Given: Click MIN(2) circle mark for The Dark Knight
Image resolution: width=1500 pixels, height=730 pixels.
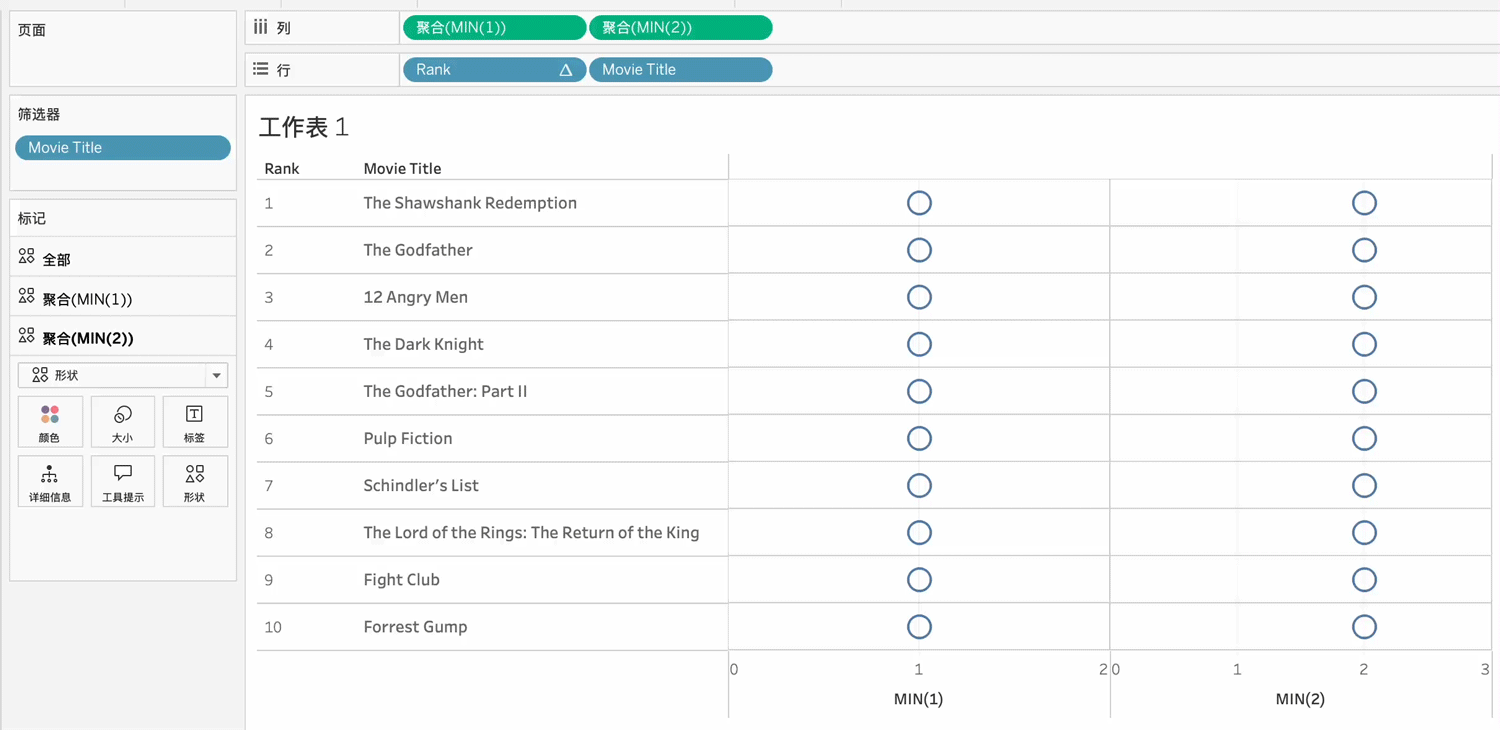Looking at the screenshot, I should click(x=1364, y=344).
